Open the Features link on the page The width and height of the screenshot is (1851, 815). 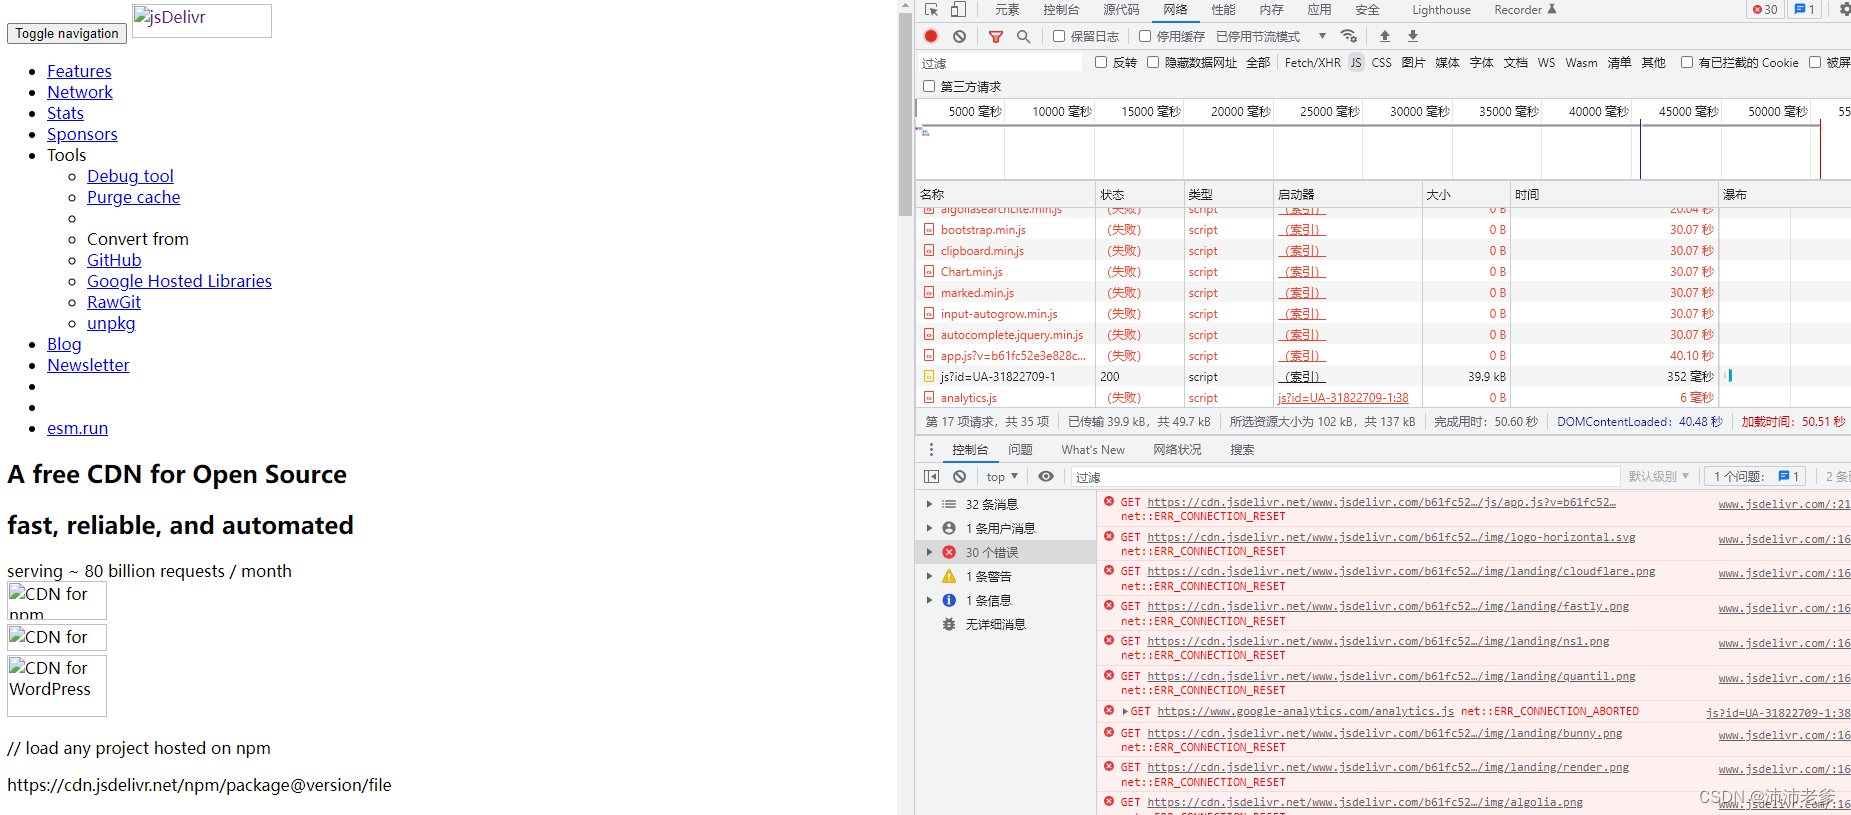tap(79, 71)
